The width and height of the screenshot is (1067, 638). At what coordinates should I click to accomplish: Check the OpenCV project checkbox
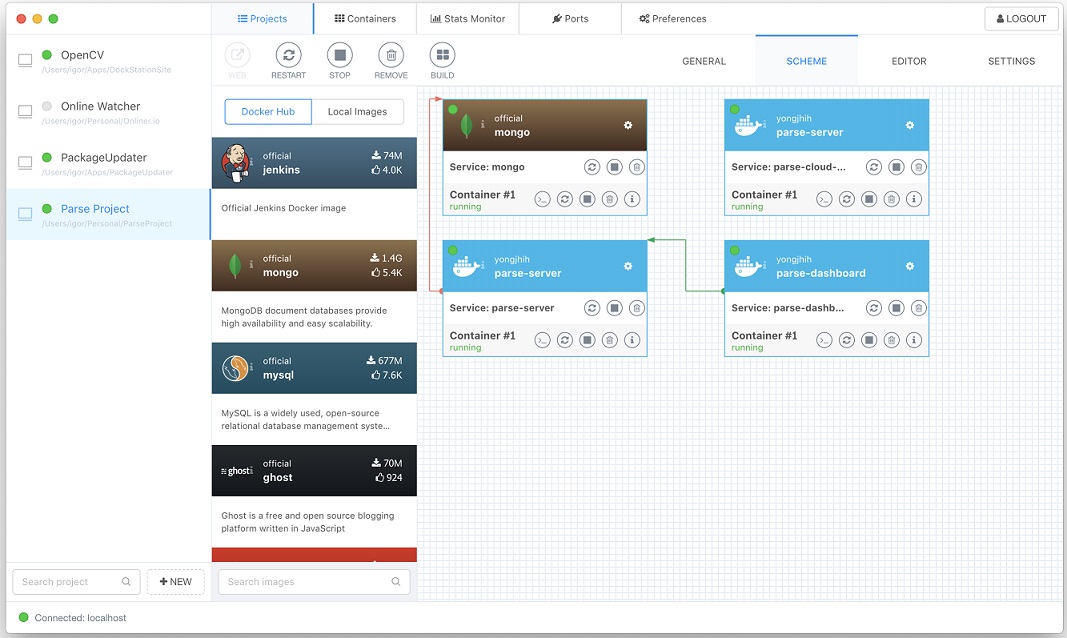point(23,61)
